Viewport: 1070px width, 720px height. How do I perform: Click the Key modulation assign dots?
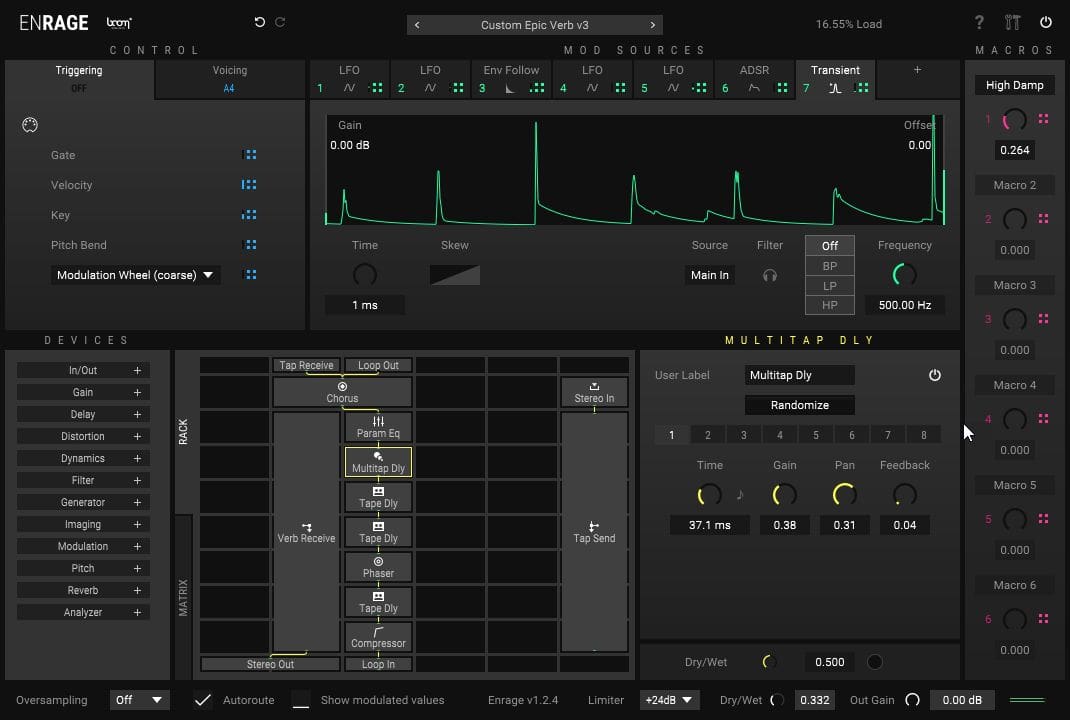click(250, 215)
